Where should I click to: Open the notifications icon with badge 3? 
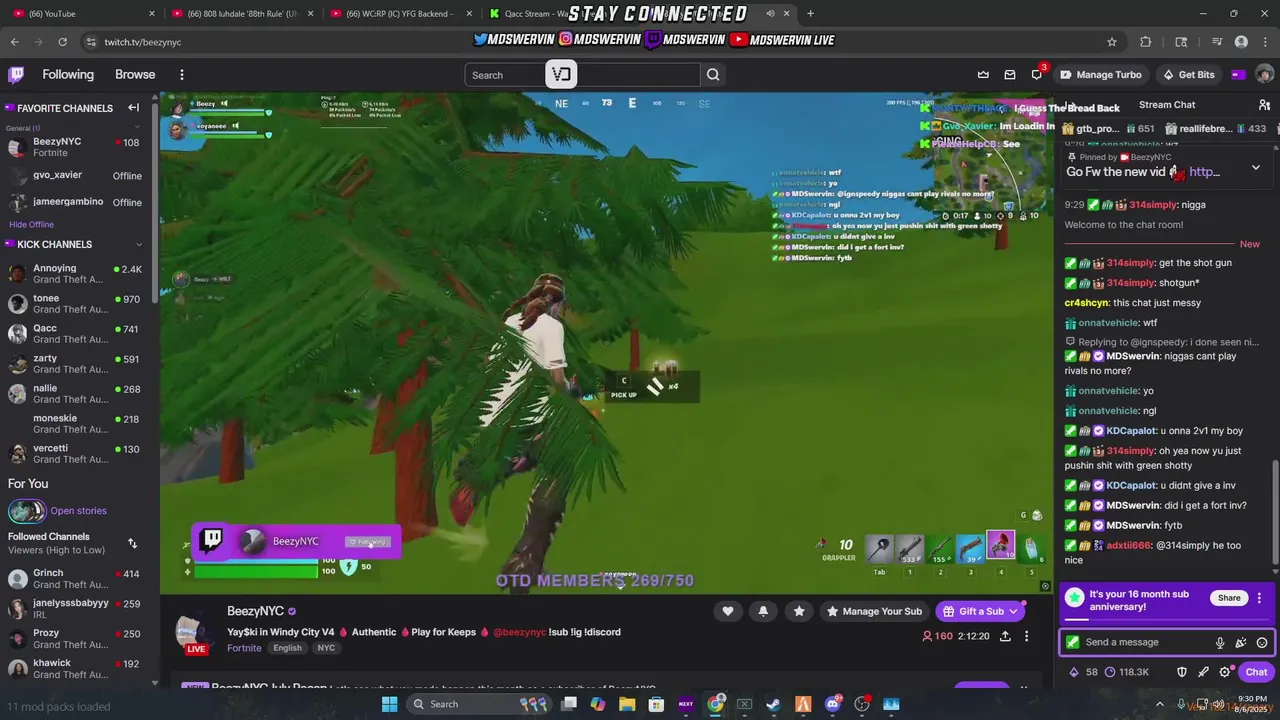click(x=1037, y=74)
